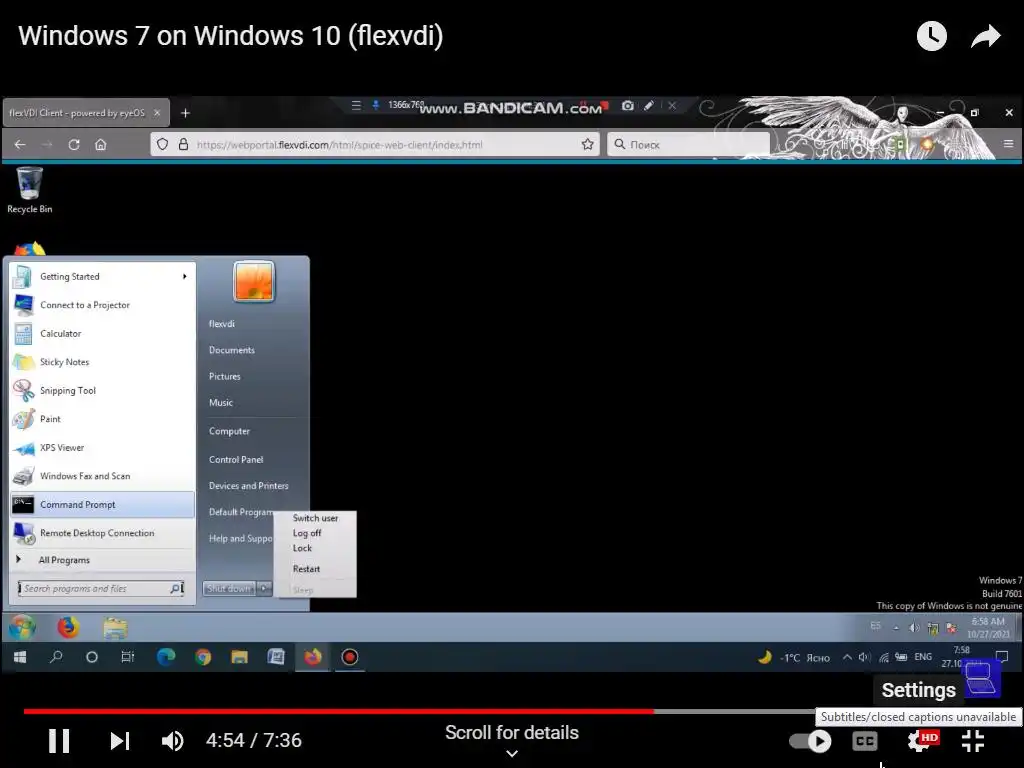Click Watch later clock icon
The width and height of the screenshot is (1024, 768).
pos(931,36)
